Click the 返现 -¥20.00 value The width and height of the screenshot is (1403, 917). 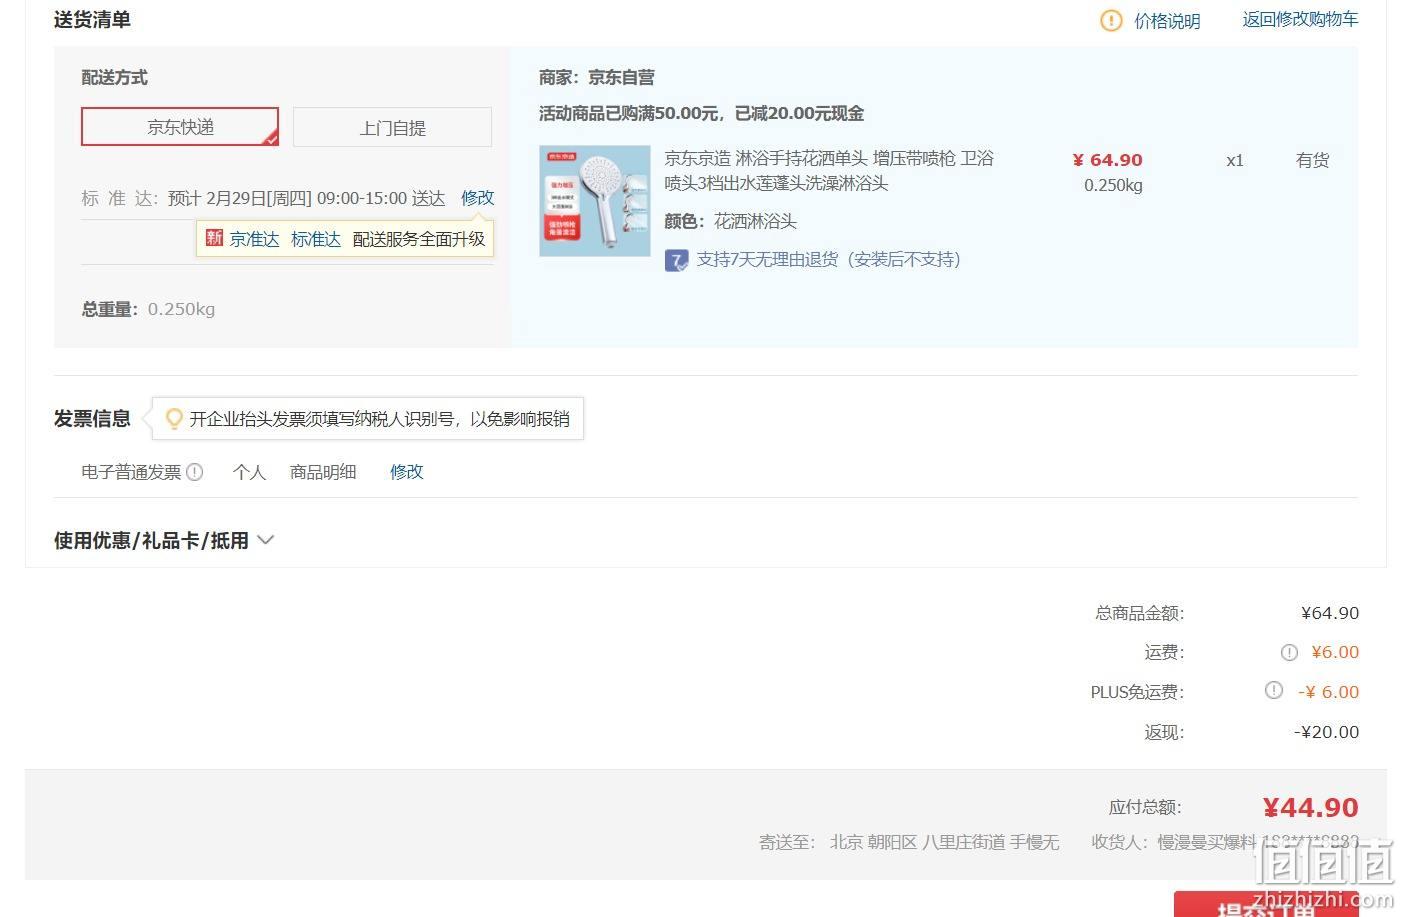(x=1326, y=732)
